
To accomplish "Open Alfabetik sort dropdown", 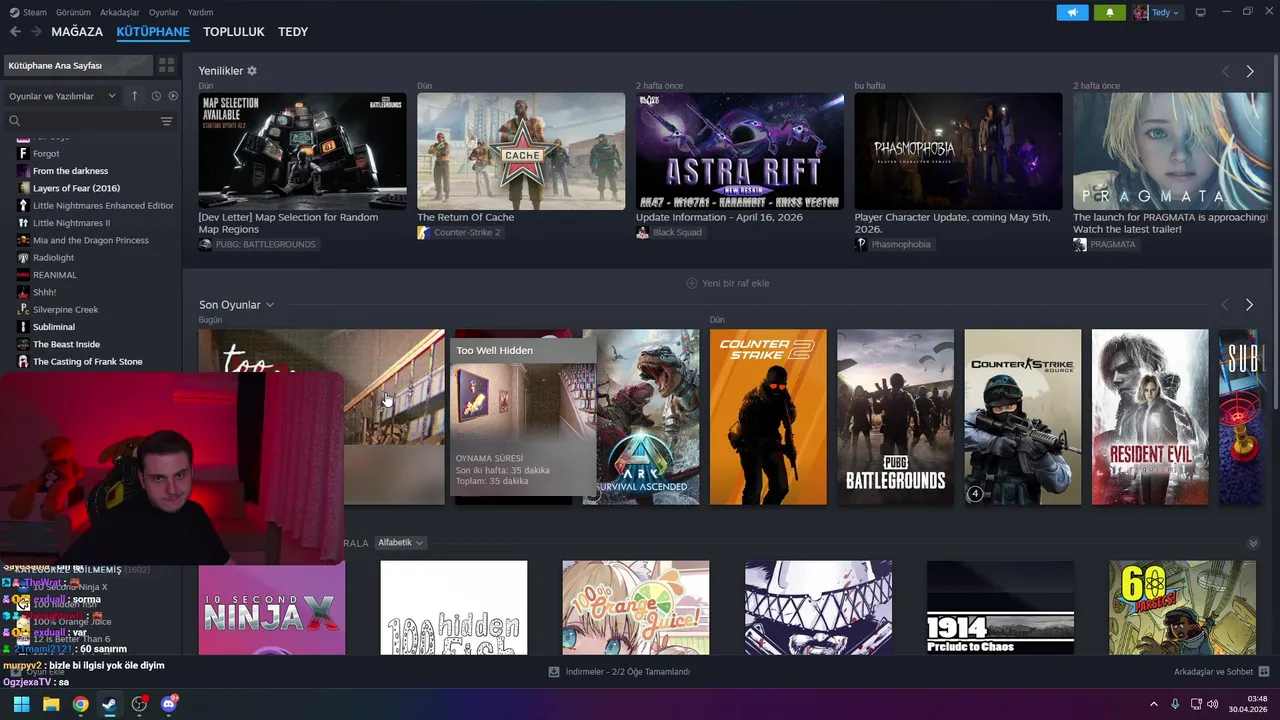I will [400, 543].
